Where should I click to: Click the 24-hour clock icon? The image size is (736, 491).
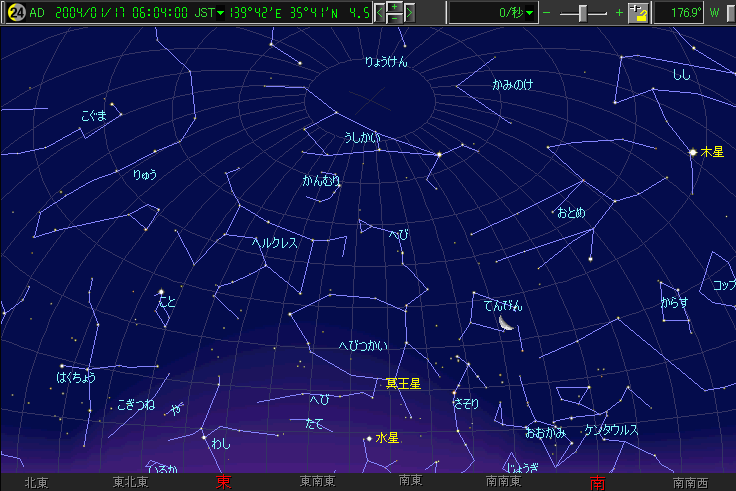(x=16, y=13)
